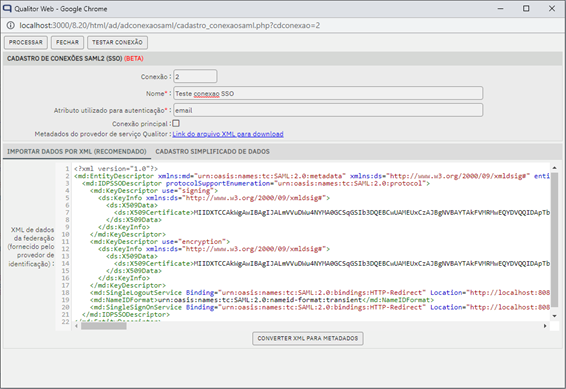Focus the Nome field with Teste conexao SSO
The width and height of the screenshot is (566, 389).
click(328, 93)
